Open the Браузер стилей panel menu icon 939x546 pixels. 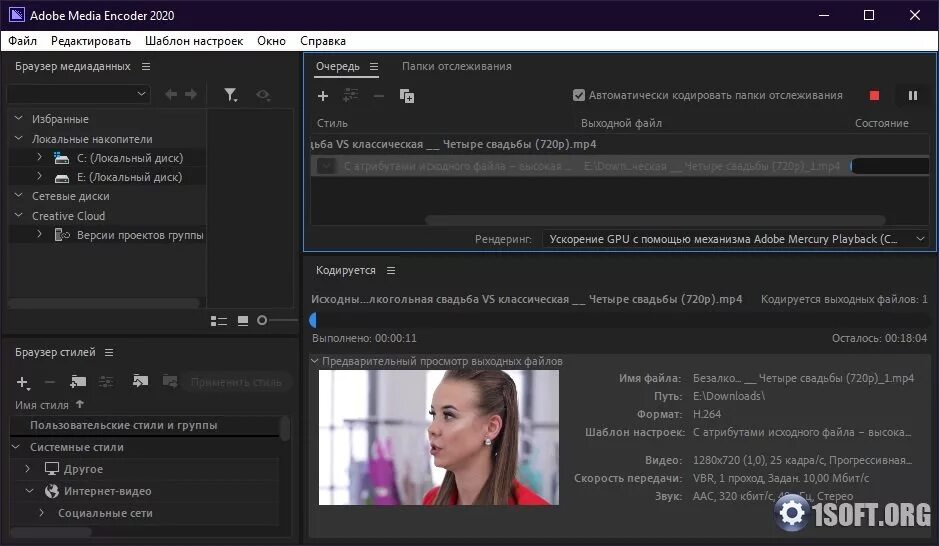click(x=109, y=353)
